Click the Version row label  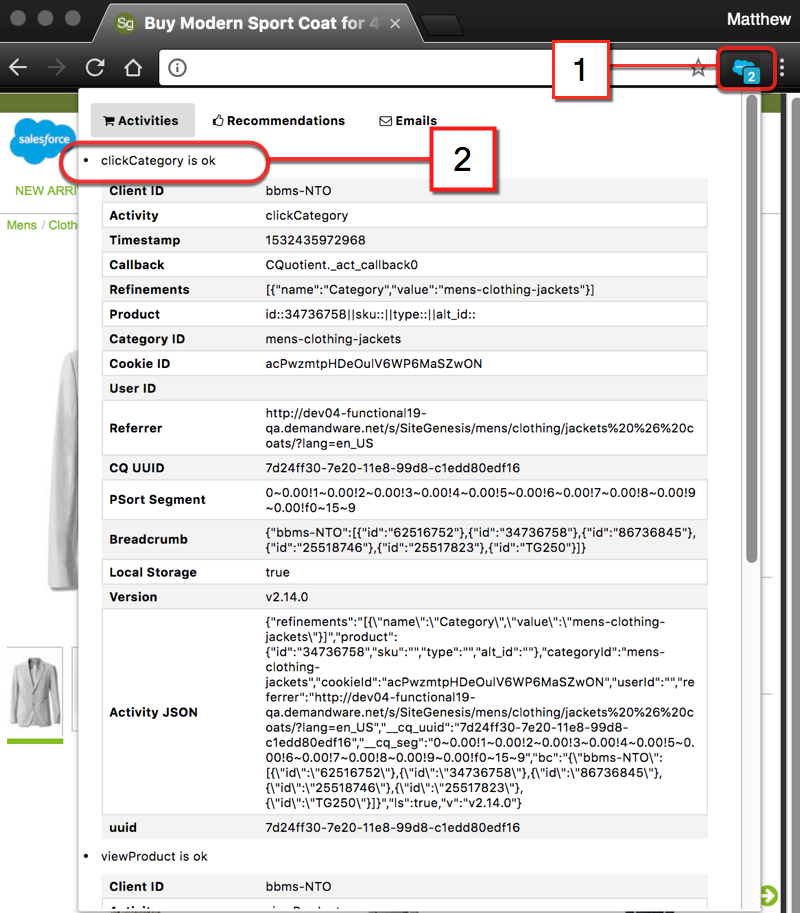[133, 597]
